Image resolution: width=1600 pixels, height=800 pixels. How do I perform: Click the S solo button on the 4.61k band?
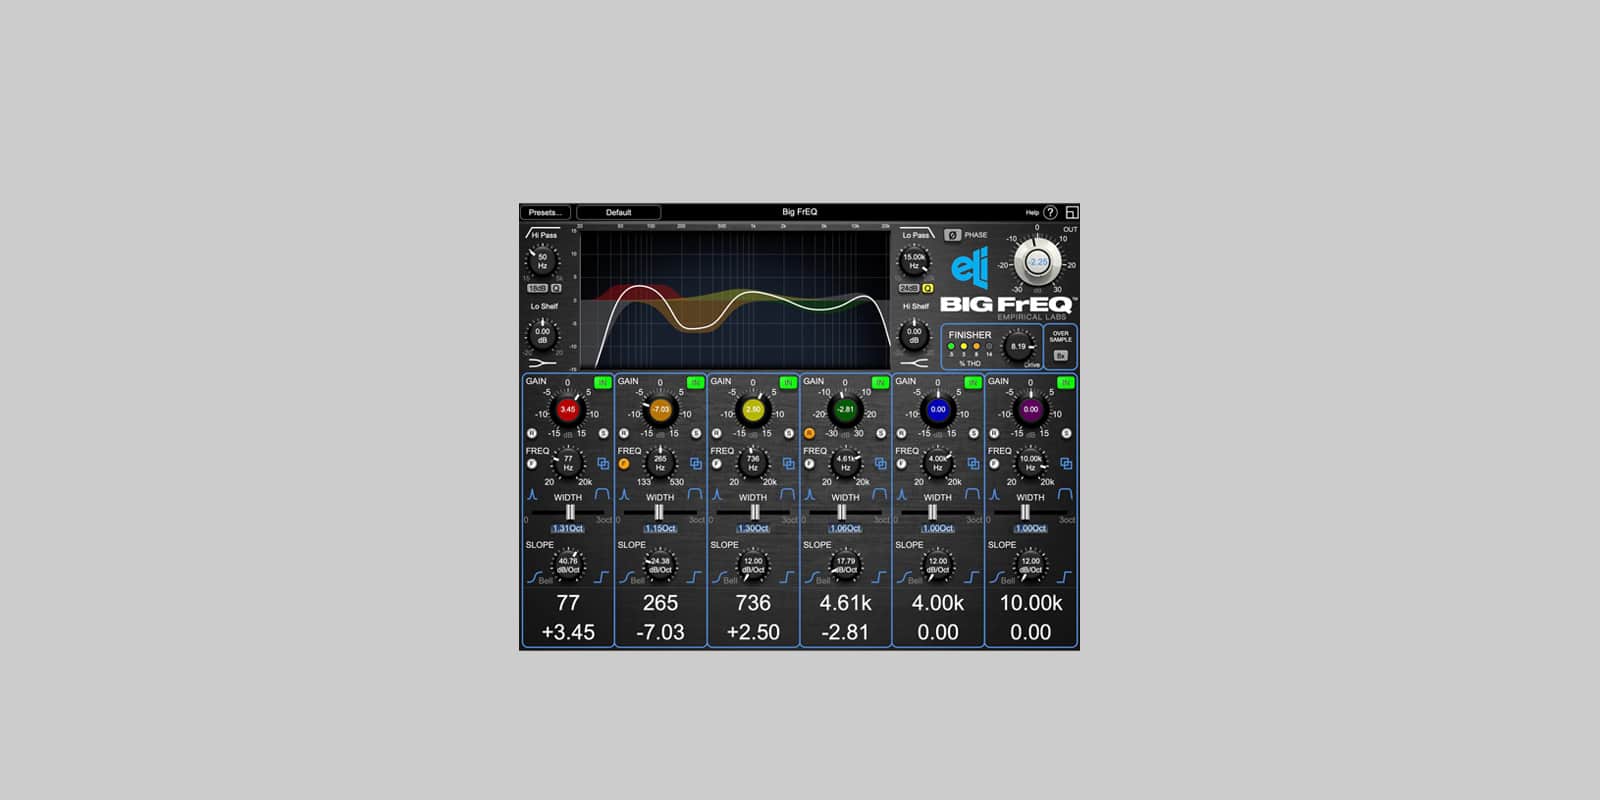click(881, 433)
